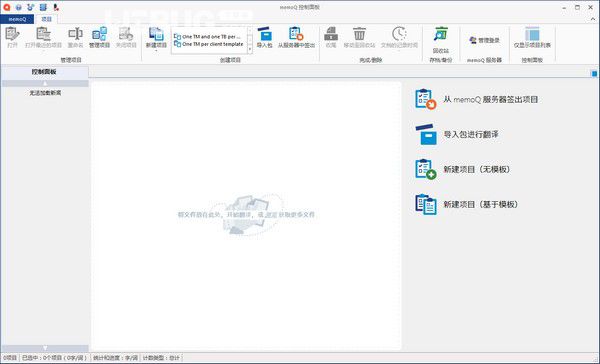Select 'One TM and one TB per...' template
600x364 pixels.
(207, 37)
